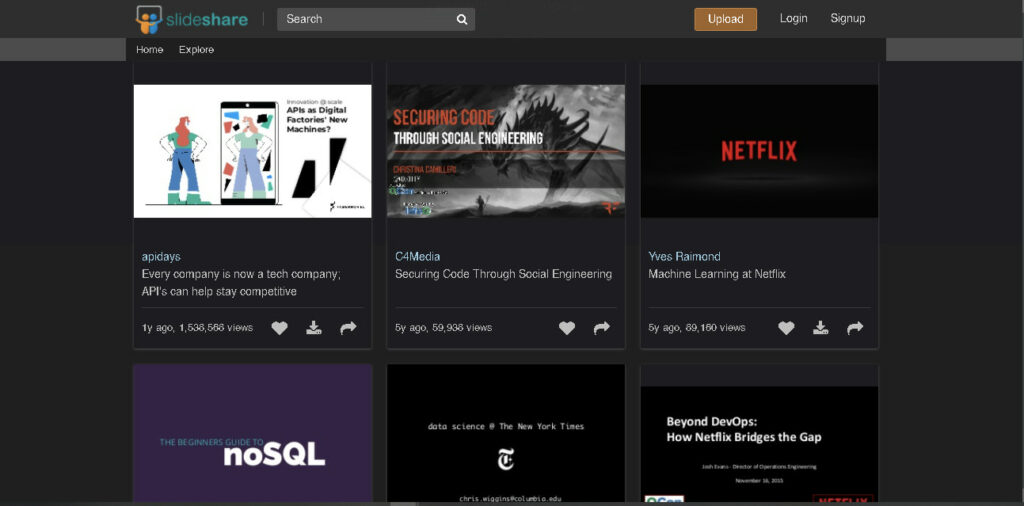Open the apidays author profile

tap(161, 257)
